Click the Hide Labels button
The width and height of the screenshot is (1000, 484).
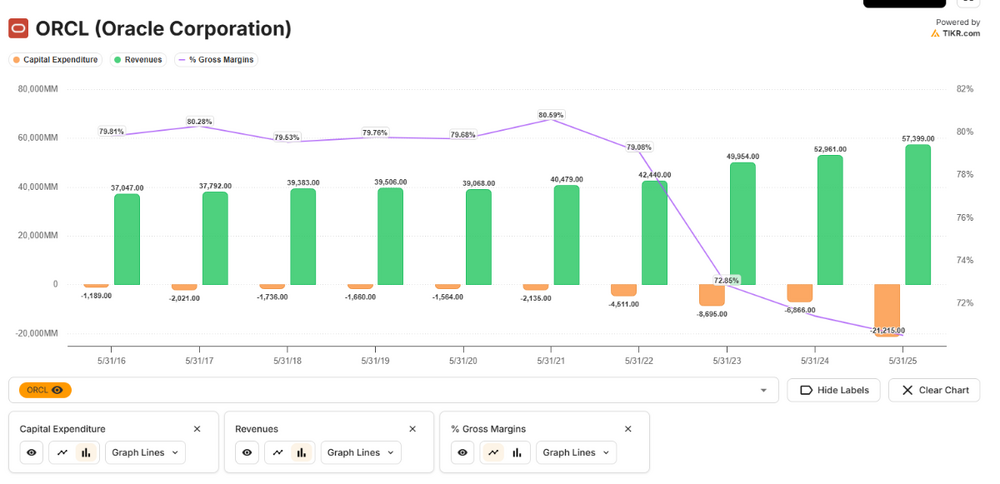click(x=834, y=390)
